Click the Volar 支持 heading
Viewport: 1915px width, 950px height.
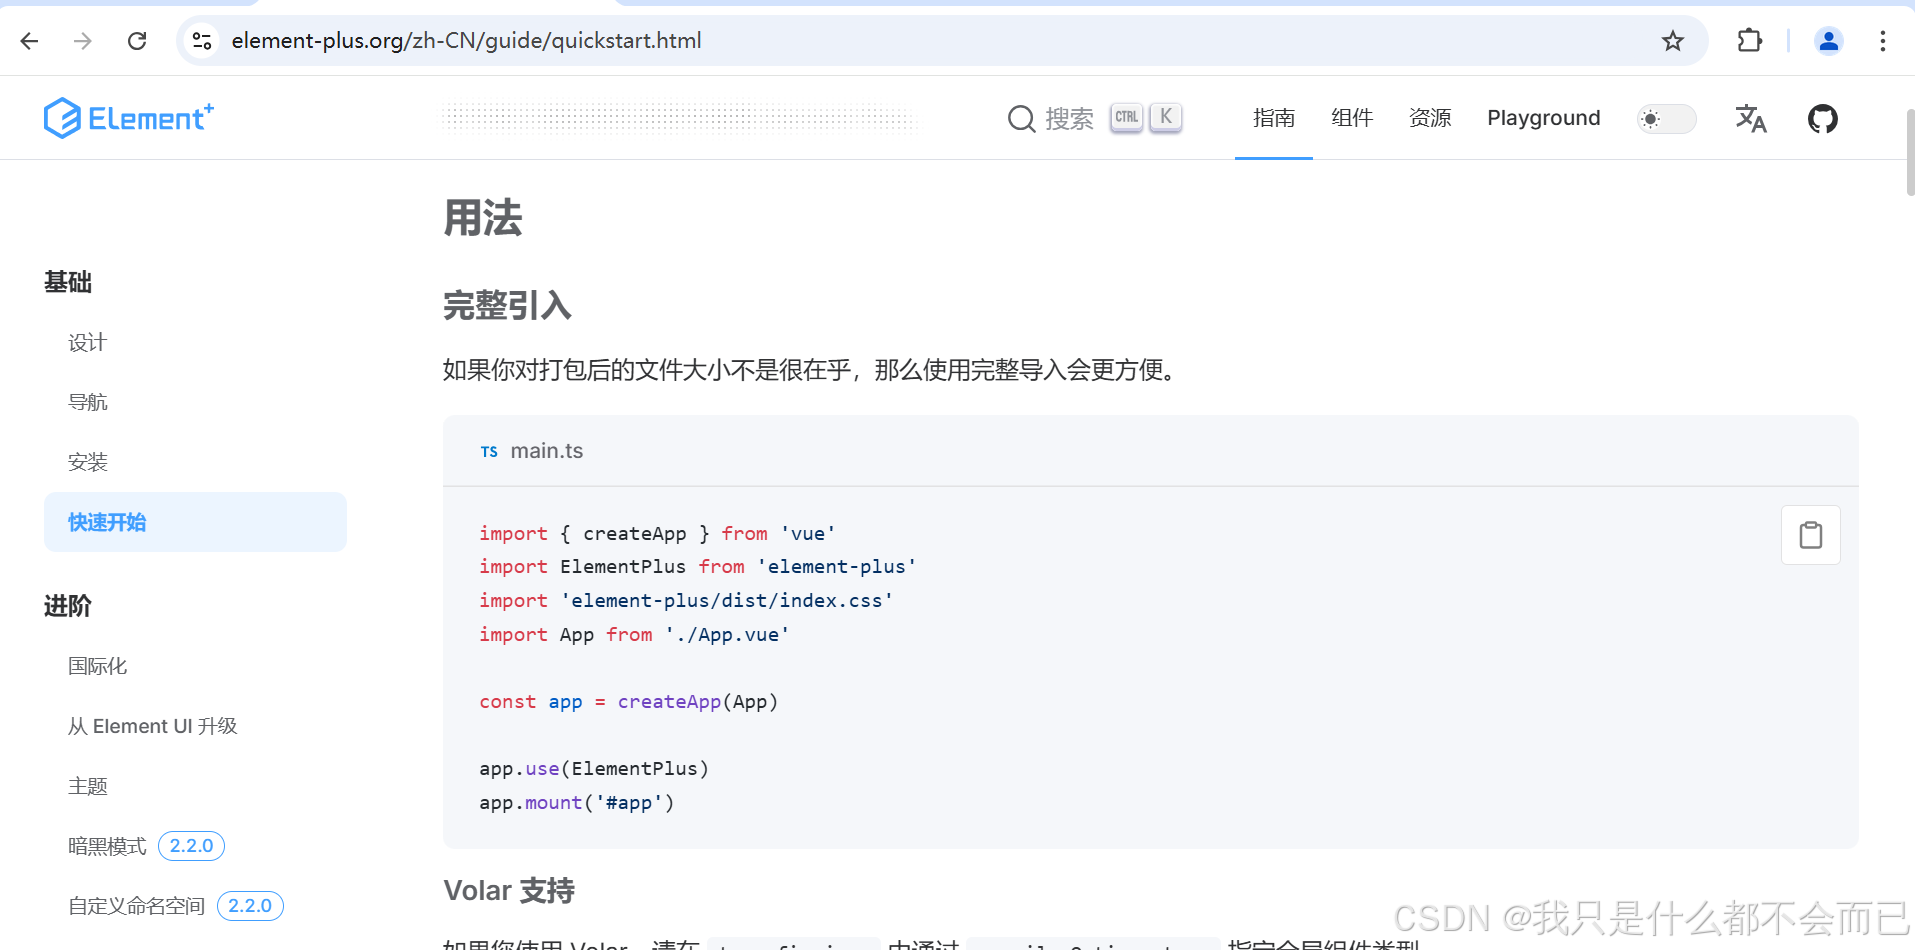pos(509,890)
